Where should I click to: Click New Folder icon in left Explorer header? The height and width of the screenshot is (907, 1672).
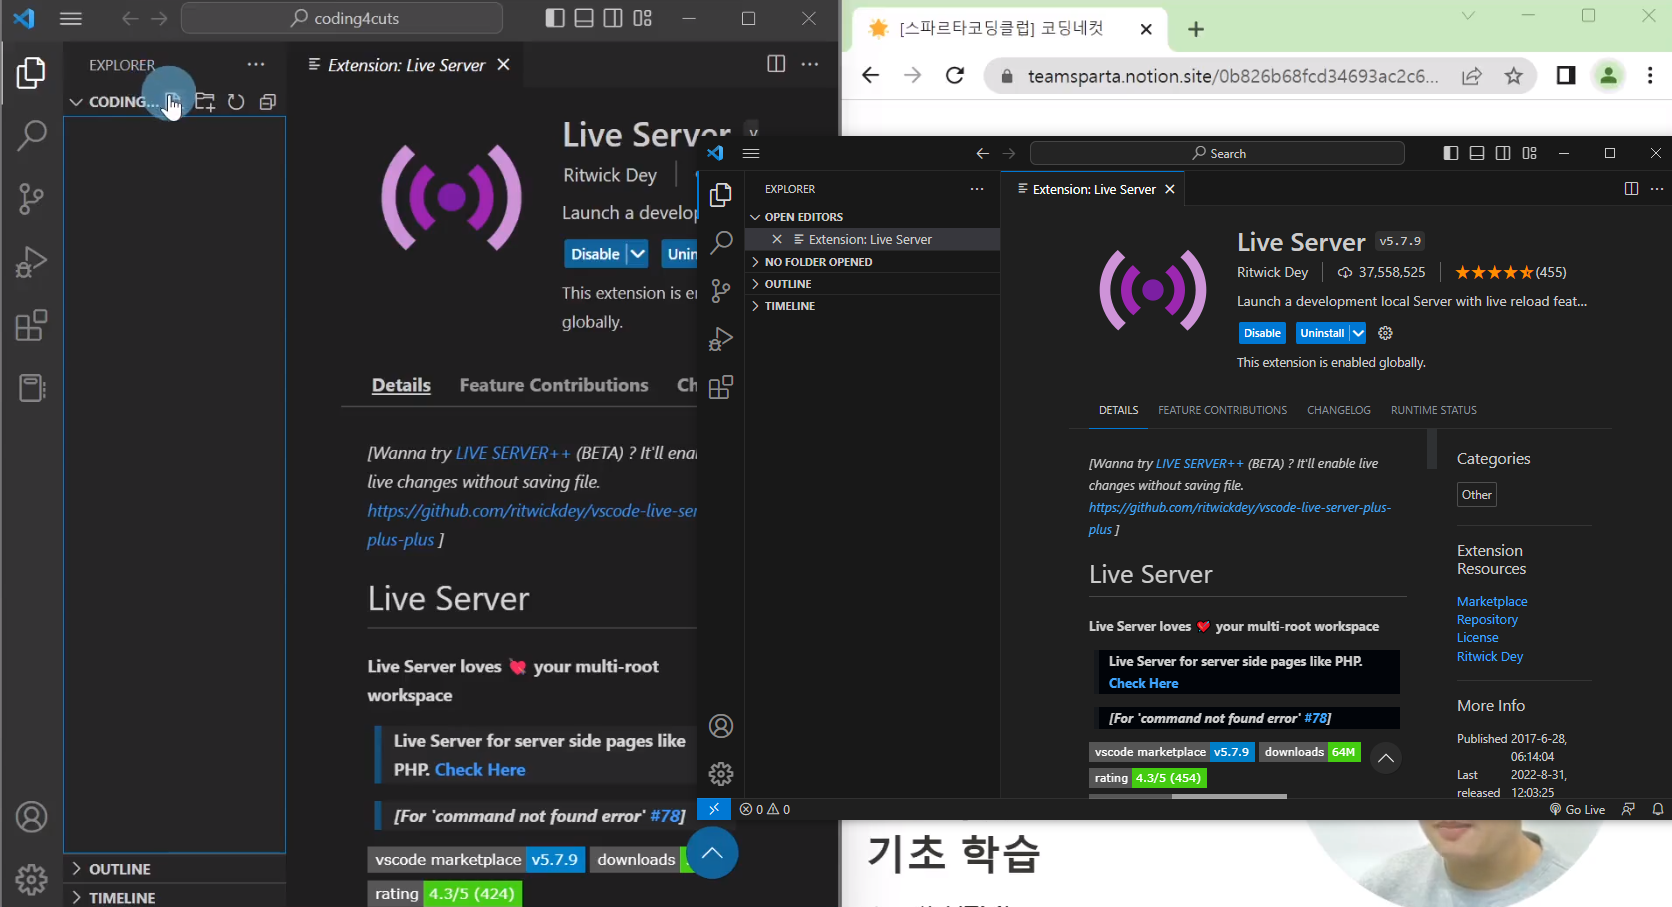(x=205, y=102)
